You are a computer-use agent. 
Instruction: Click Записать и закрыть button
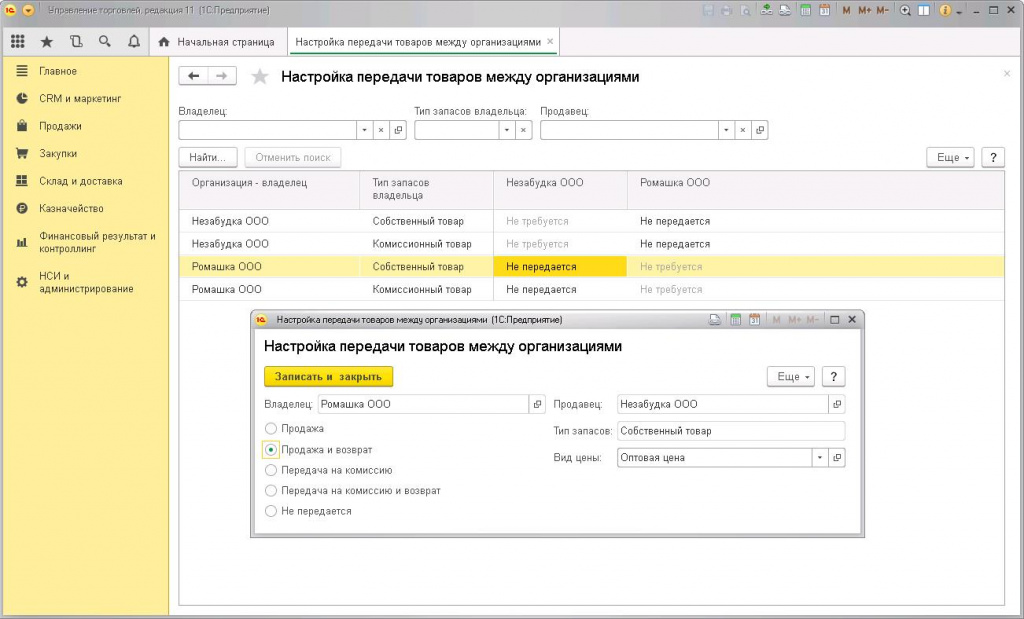click(328, 377)
